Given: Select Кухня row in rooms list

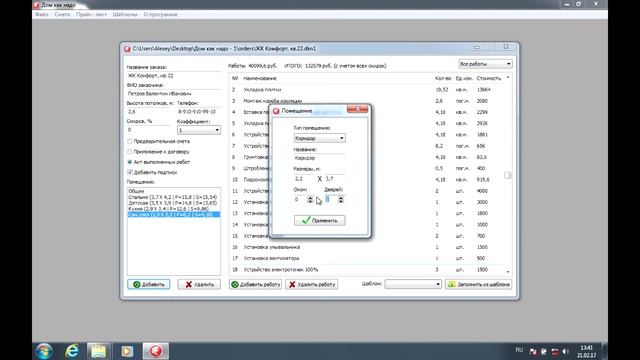Looking at the screenshot, I should coord(173,209).
